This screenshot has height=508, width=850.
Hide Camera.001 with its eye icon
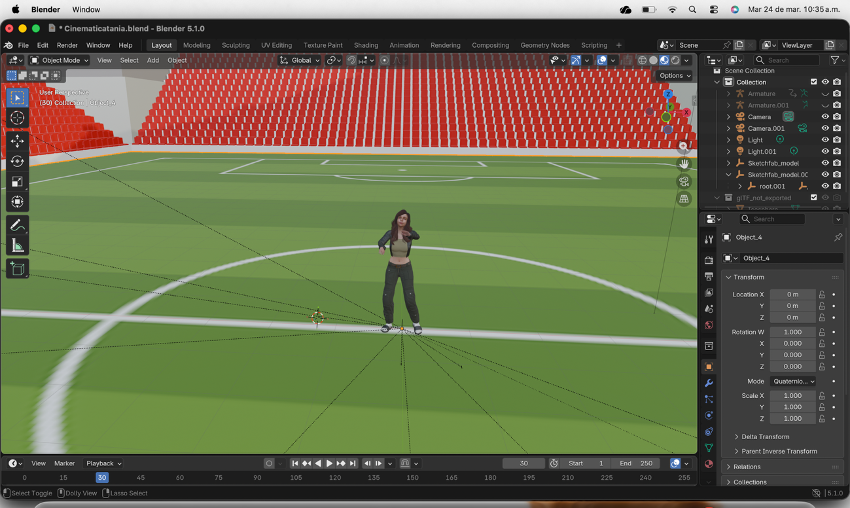click(825, 128)
